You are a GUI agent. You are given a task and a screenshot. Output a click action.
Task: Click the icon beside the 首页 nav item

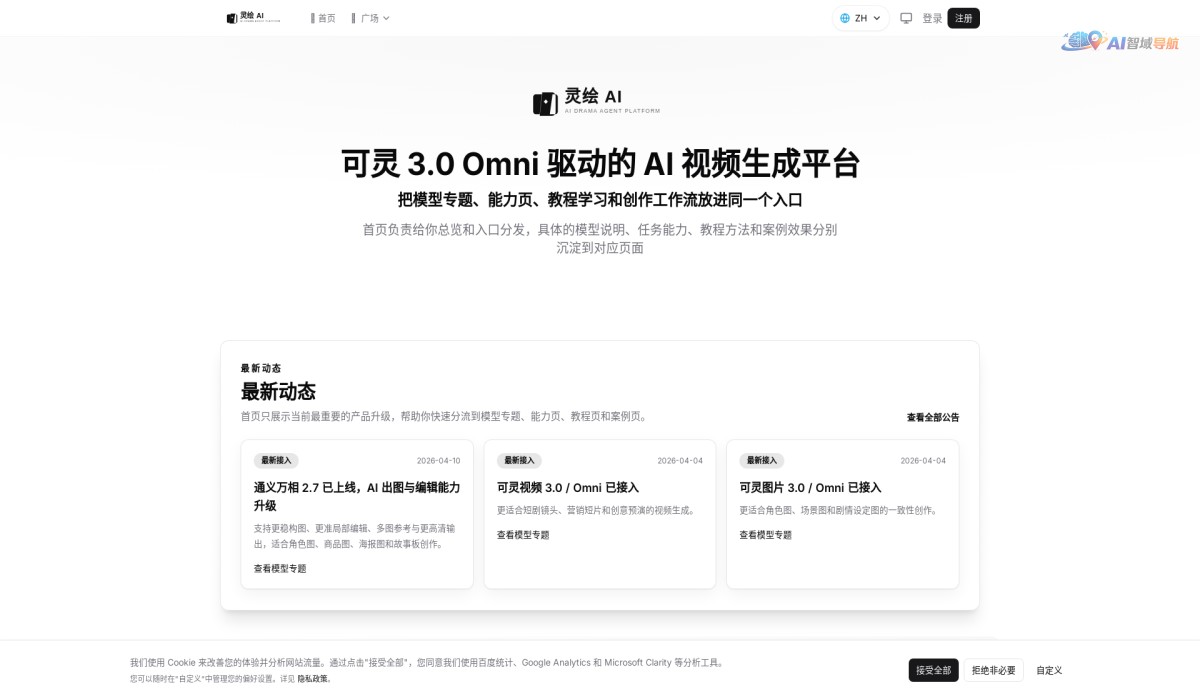(313, 17)
